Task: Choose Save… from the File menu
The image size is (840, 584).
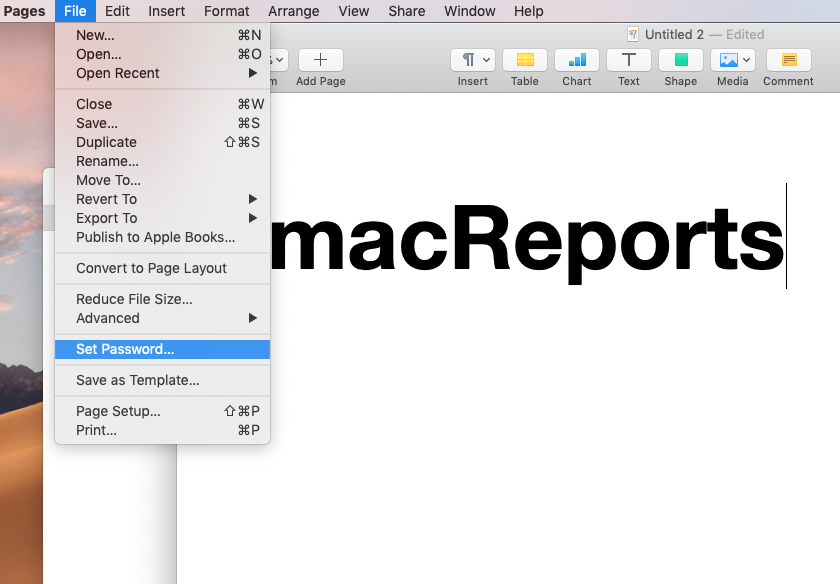Action: (x=162, y=123)
